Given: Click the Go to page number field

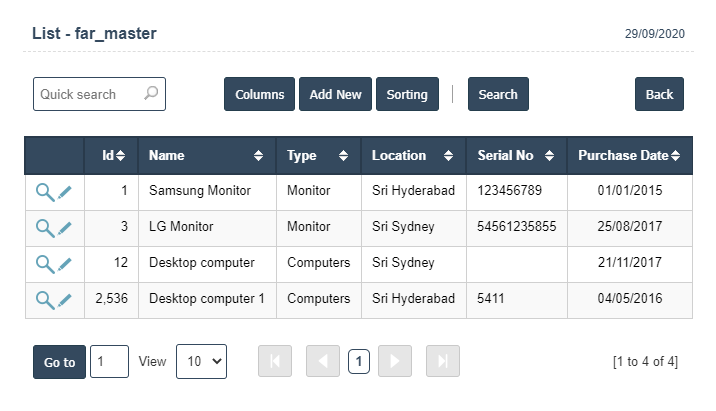Looking at the screenshot, I should click(x=109, y=362).
